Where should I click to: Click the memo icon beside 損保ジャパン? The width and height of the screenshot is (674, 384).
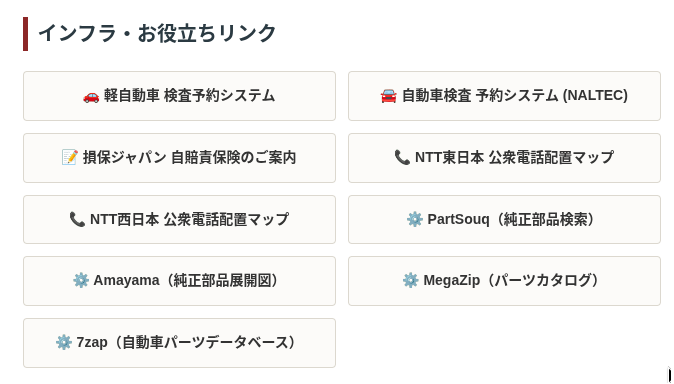point(70,157)
